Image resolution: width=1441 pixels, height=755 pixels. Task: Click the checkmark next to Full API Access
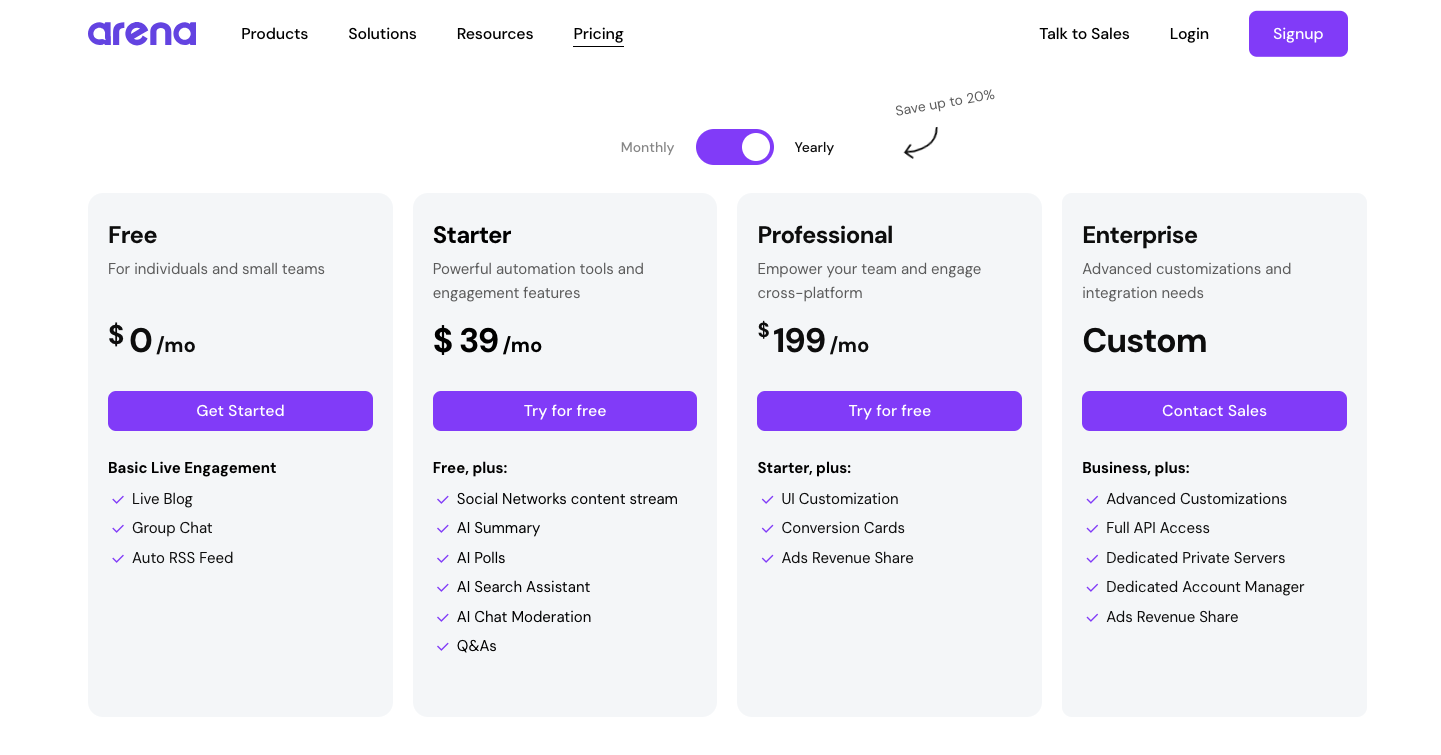click(x=1092, y=528)
